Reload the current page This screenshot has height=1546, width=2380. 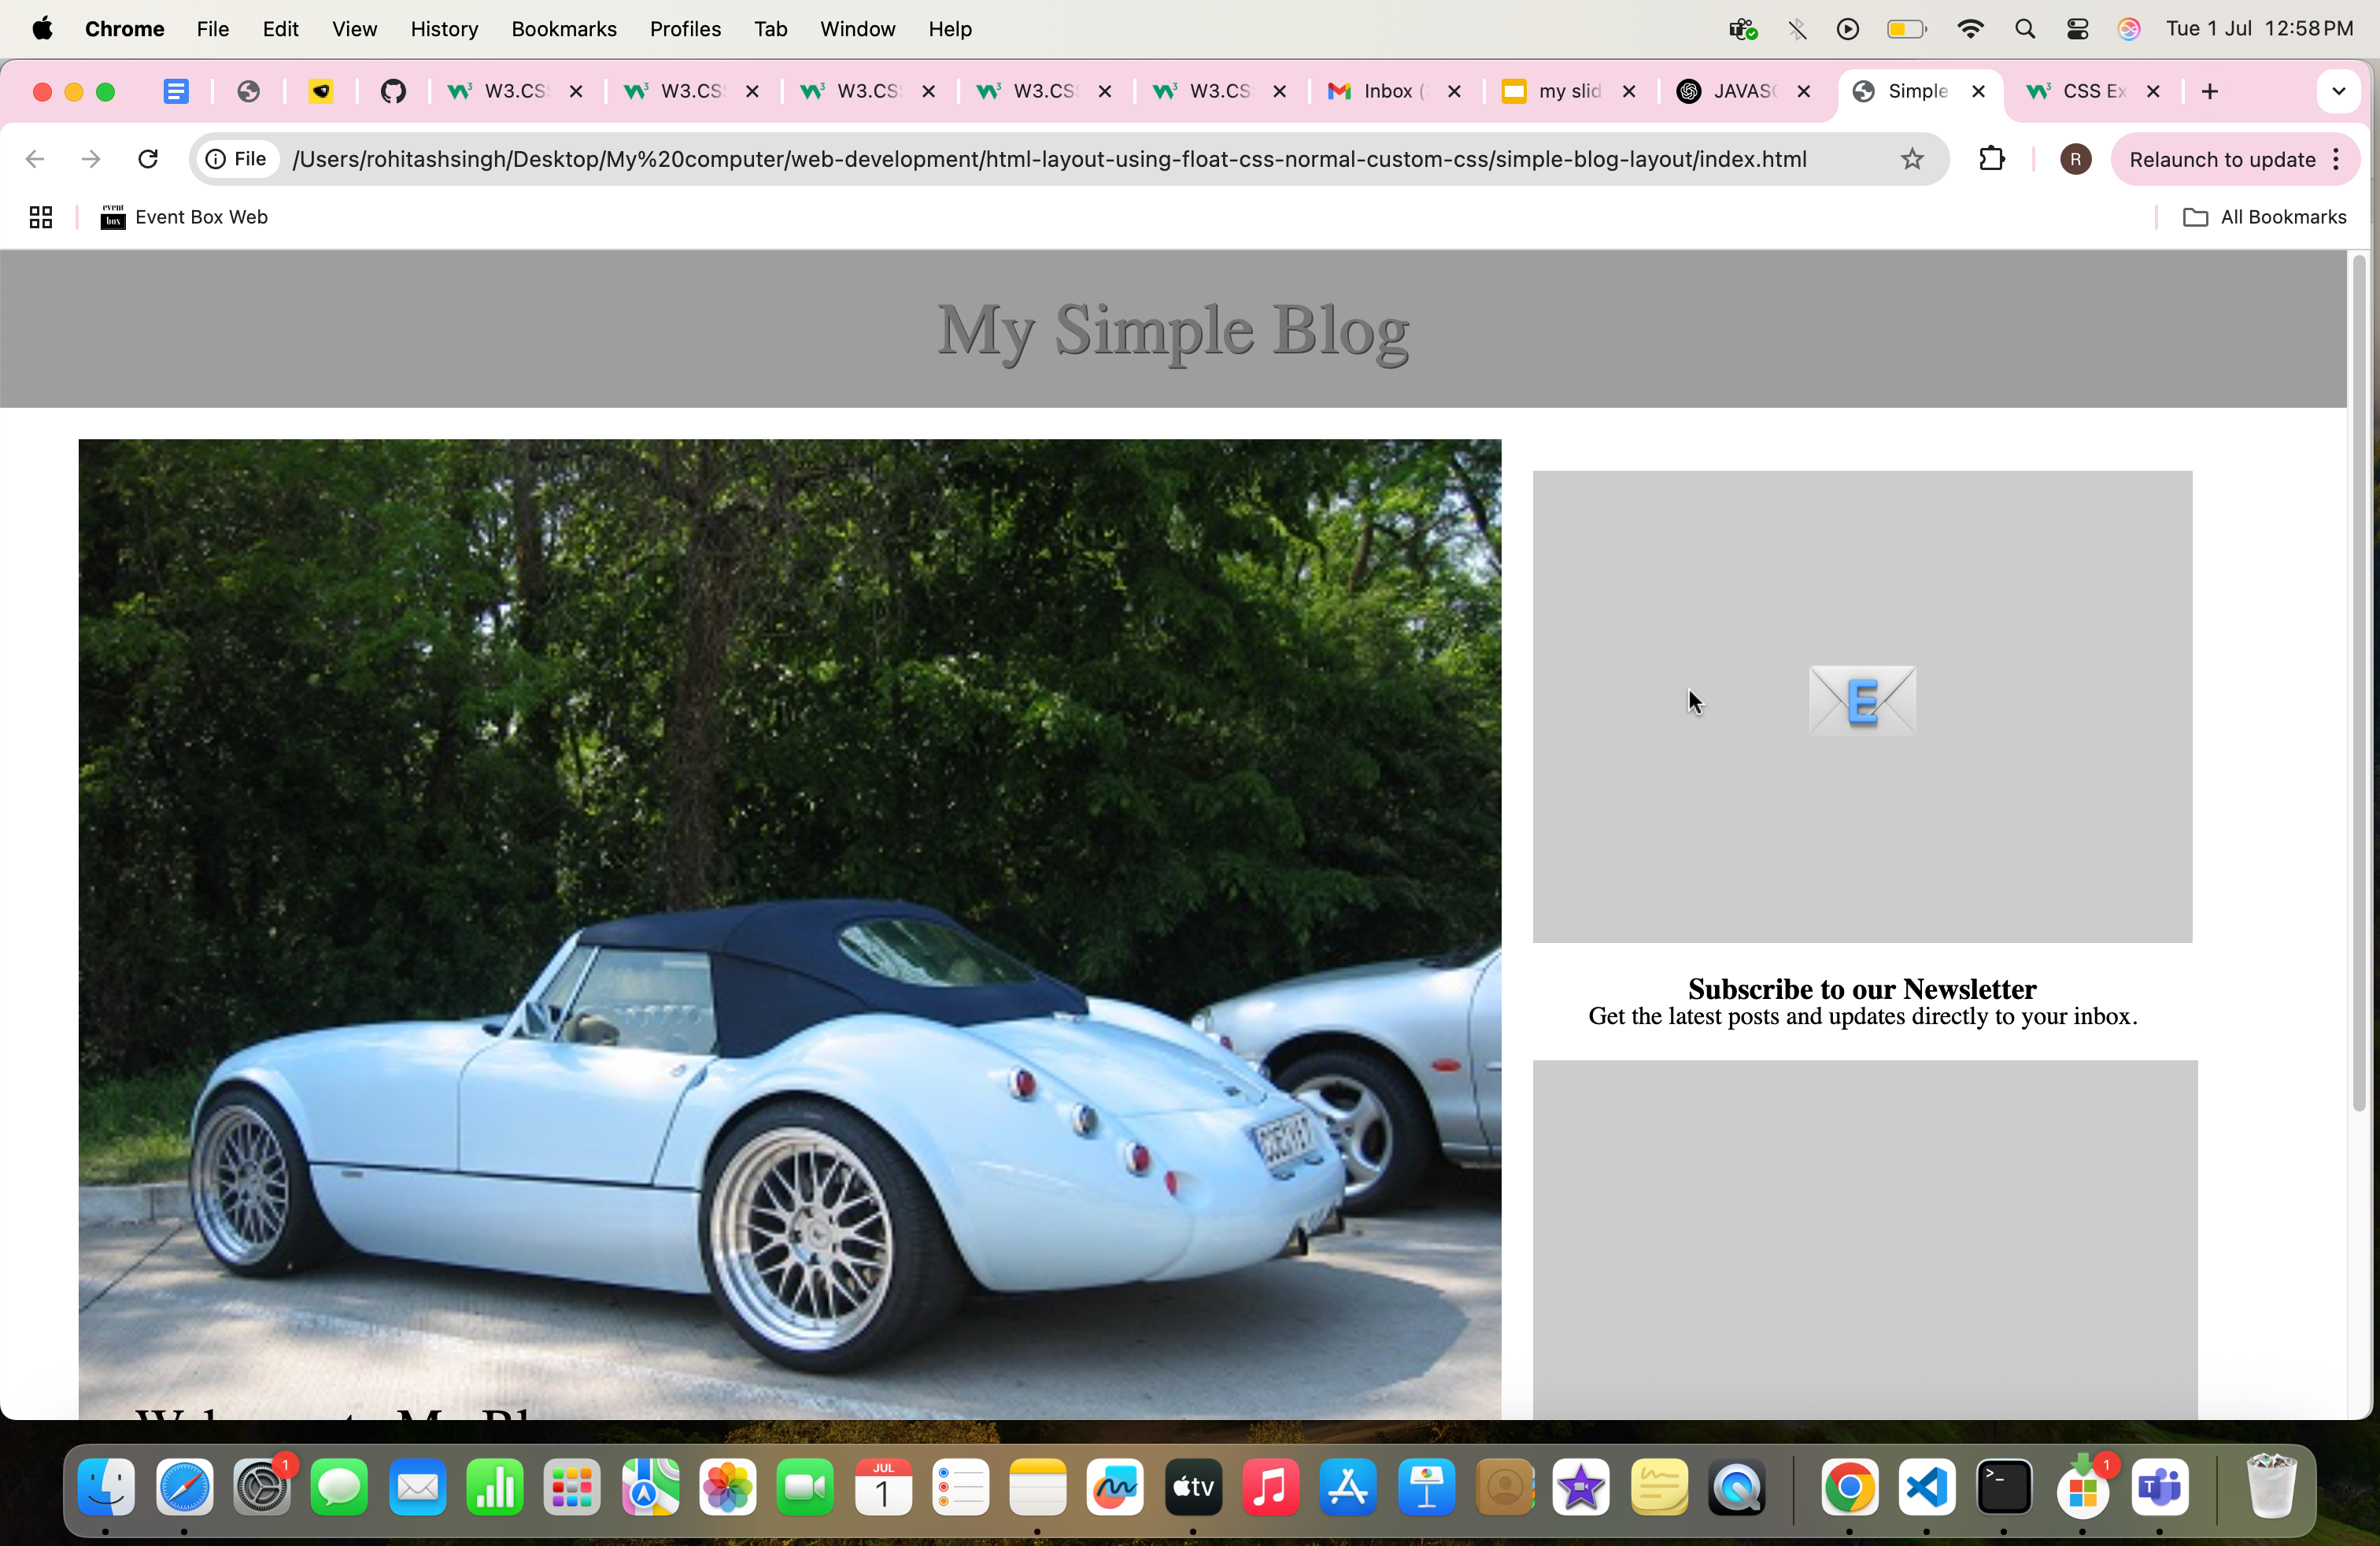click(x=148, y=159)
